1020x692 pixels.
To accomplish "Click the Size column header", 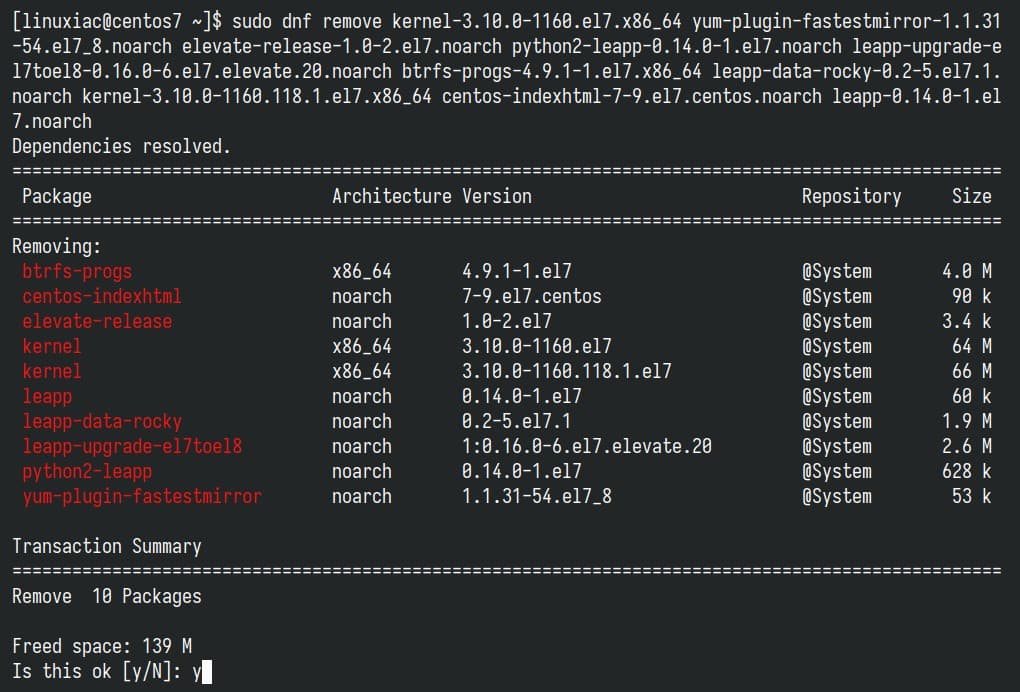I will point(972,196).
